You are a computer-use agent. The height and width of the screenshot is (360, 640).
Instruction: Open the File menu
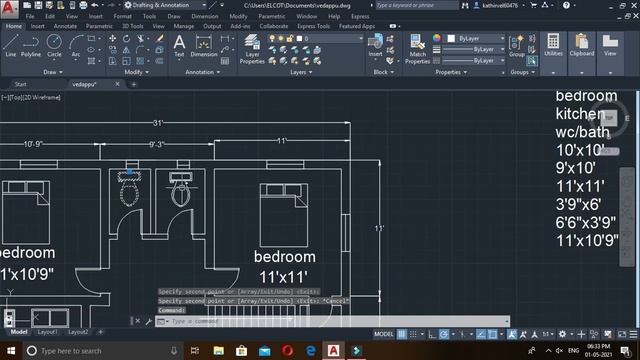tap(30, 16)
